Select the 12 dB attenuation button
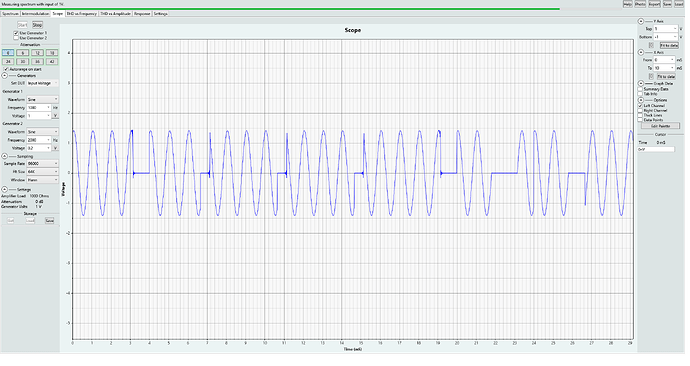Screen dimensions: 690x366 [x=37, y=53]
